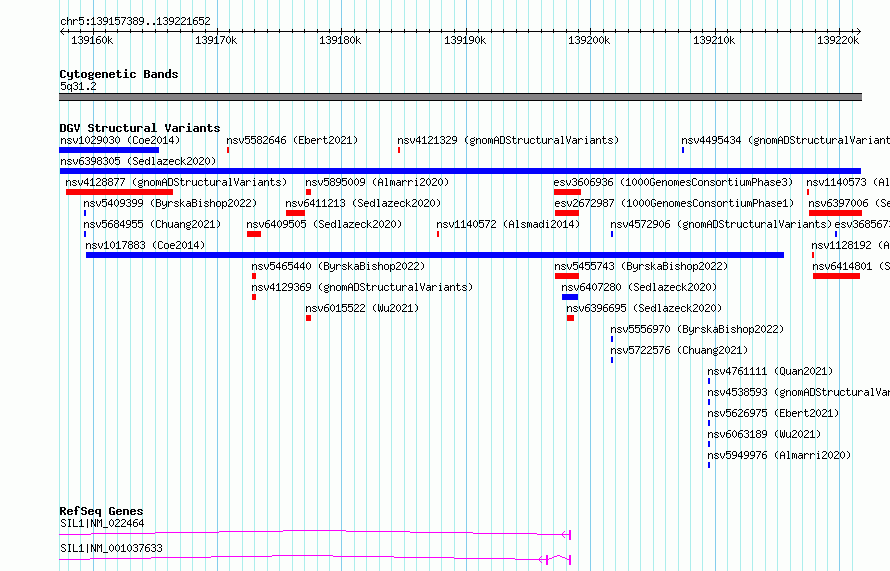Click the DGV Structural Variants heading
The image size is (890, 571).
[140, 128]
